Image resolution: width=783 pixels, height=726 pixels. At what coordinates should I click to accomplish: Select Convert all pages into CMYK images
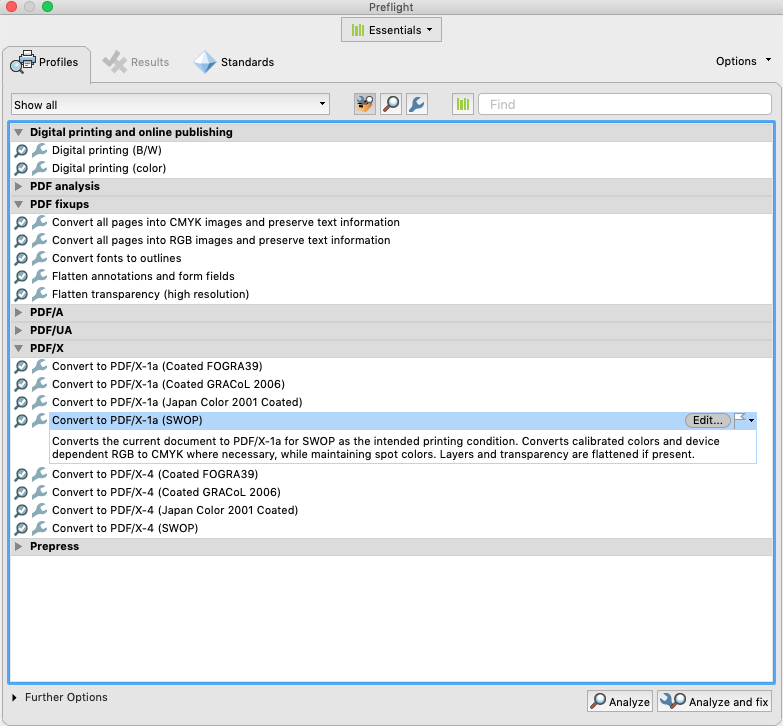[226, 222]
